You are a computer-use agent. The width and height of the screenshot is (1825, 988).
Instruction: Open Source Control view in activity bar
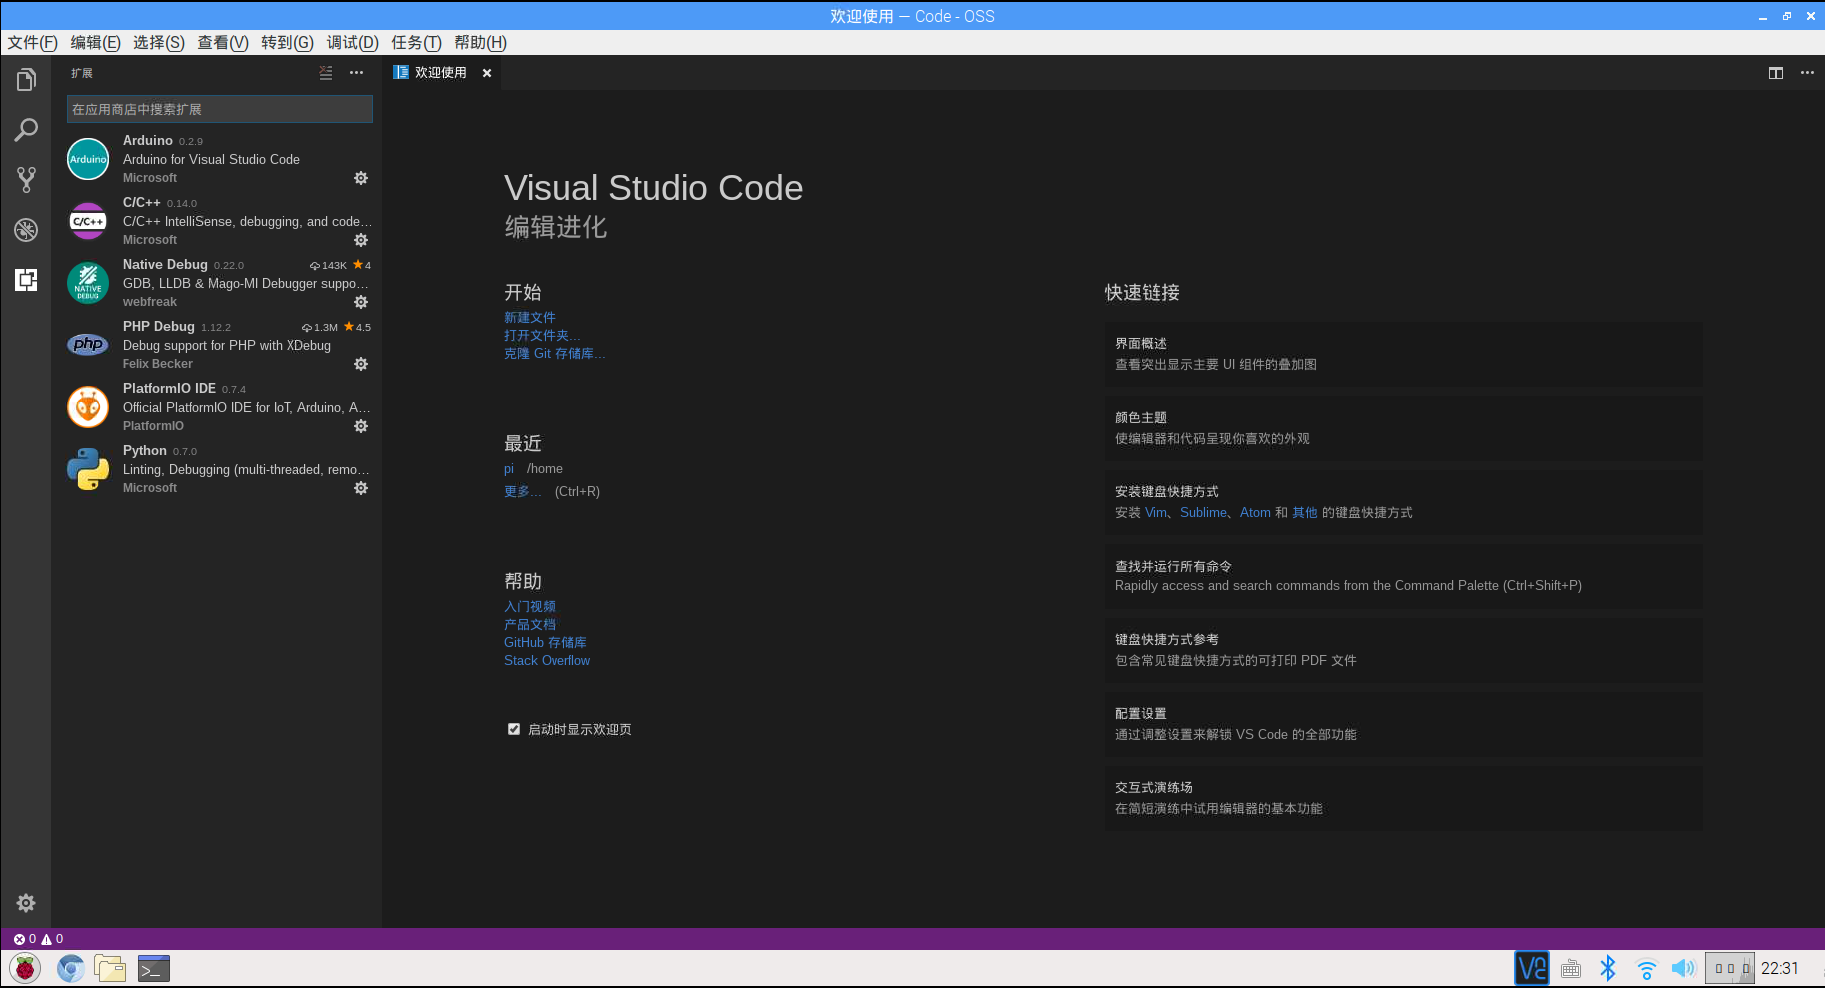tap(26, 180)
